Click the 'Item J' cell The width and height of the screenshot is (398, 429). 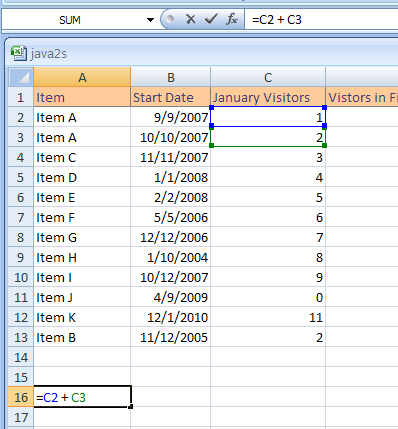(x=82, y=297)
